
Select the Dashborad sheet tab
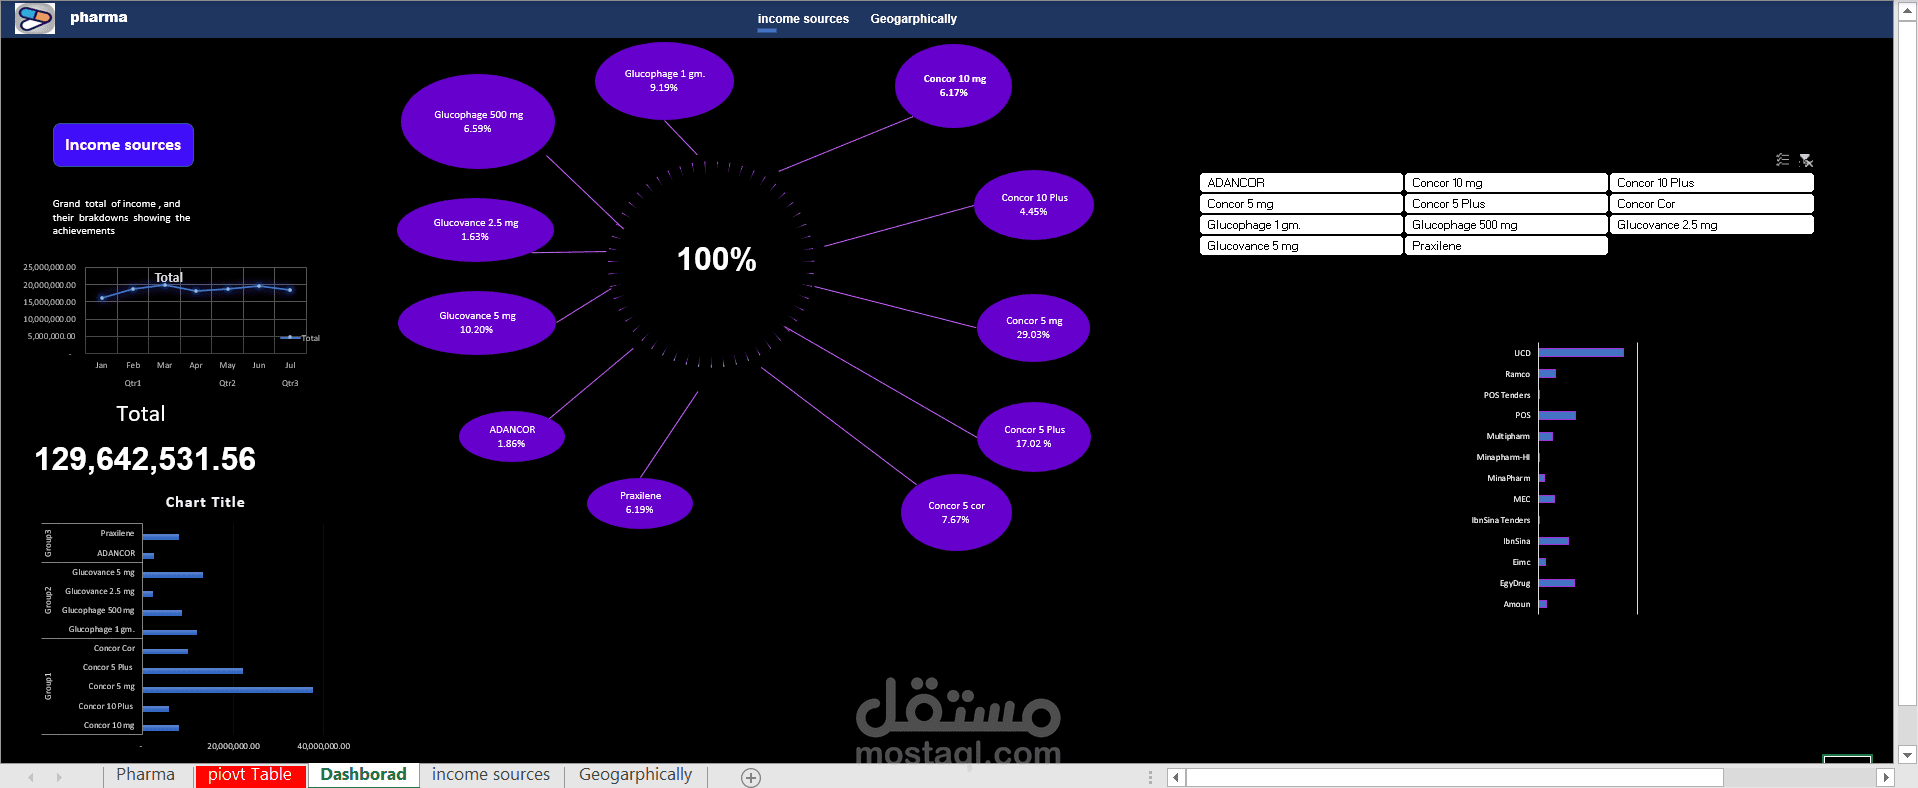click(x=363, y=775)
